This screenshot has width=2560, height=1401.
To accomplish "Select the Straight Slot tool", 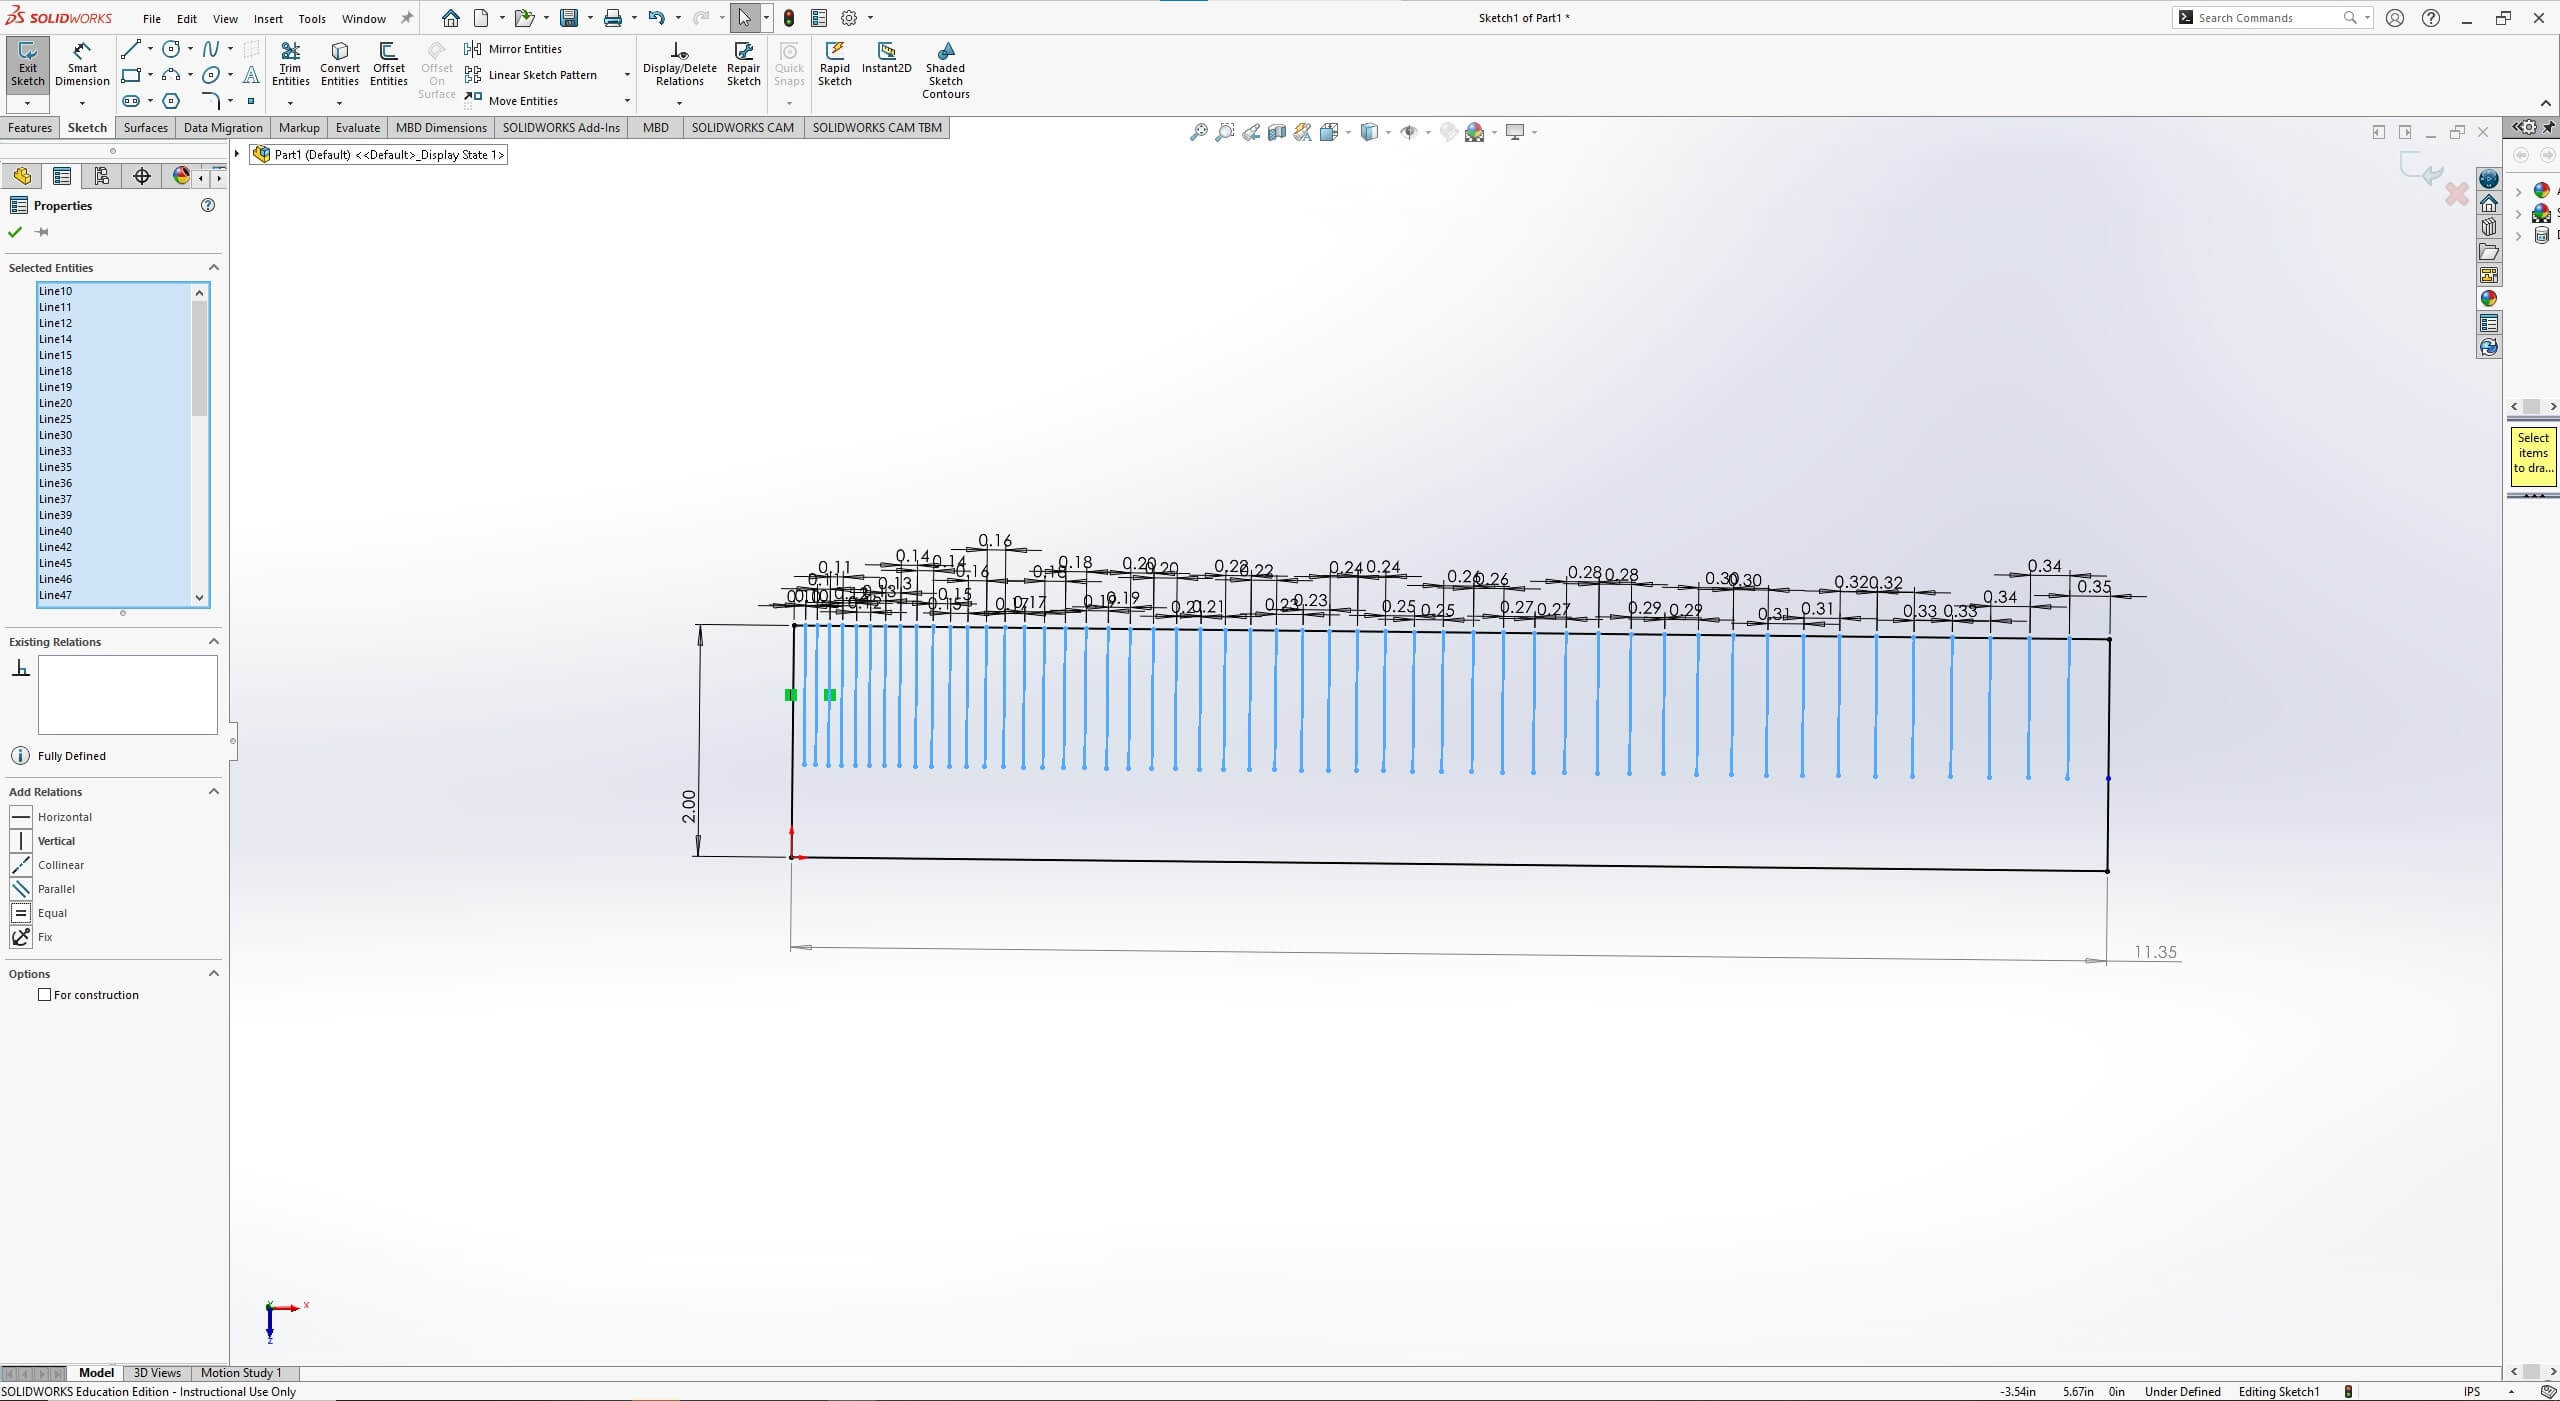I will [x=130, y=101].
